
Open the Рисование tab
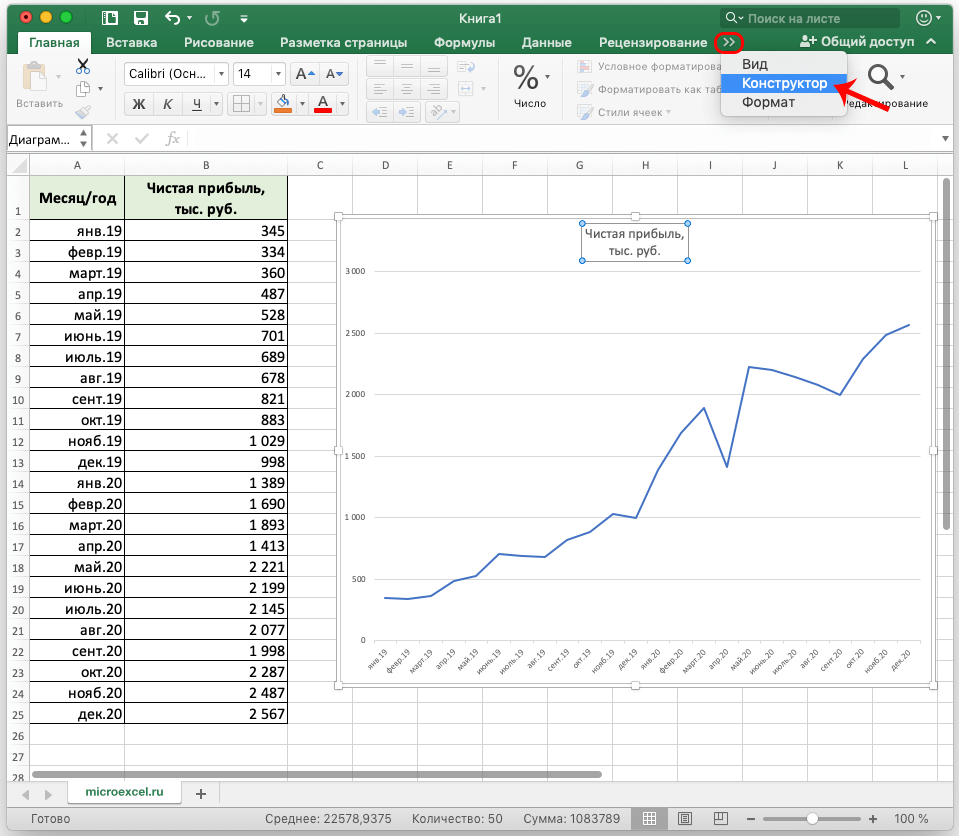tap(218, 42)
